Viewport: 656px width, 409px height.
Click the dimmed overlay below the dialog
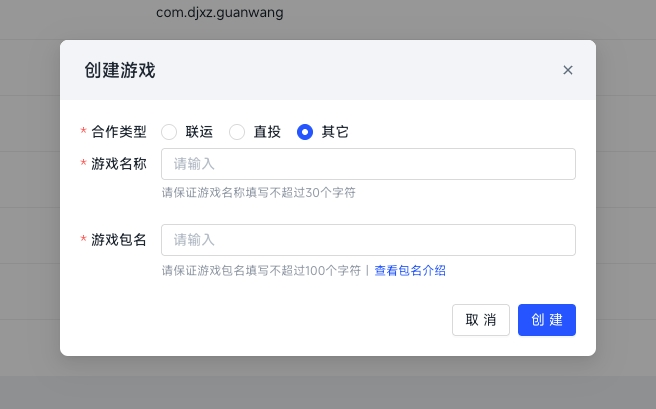pos(328,385)
